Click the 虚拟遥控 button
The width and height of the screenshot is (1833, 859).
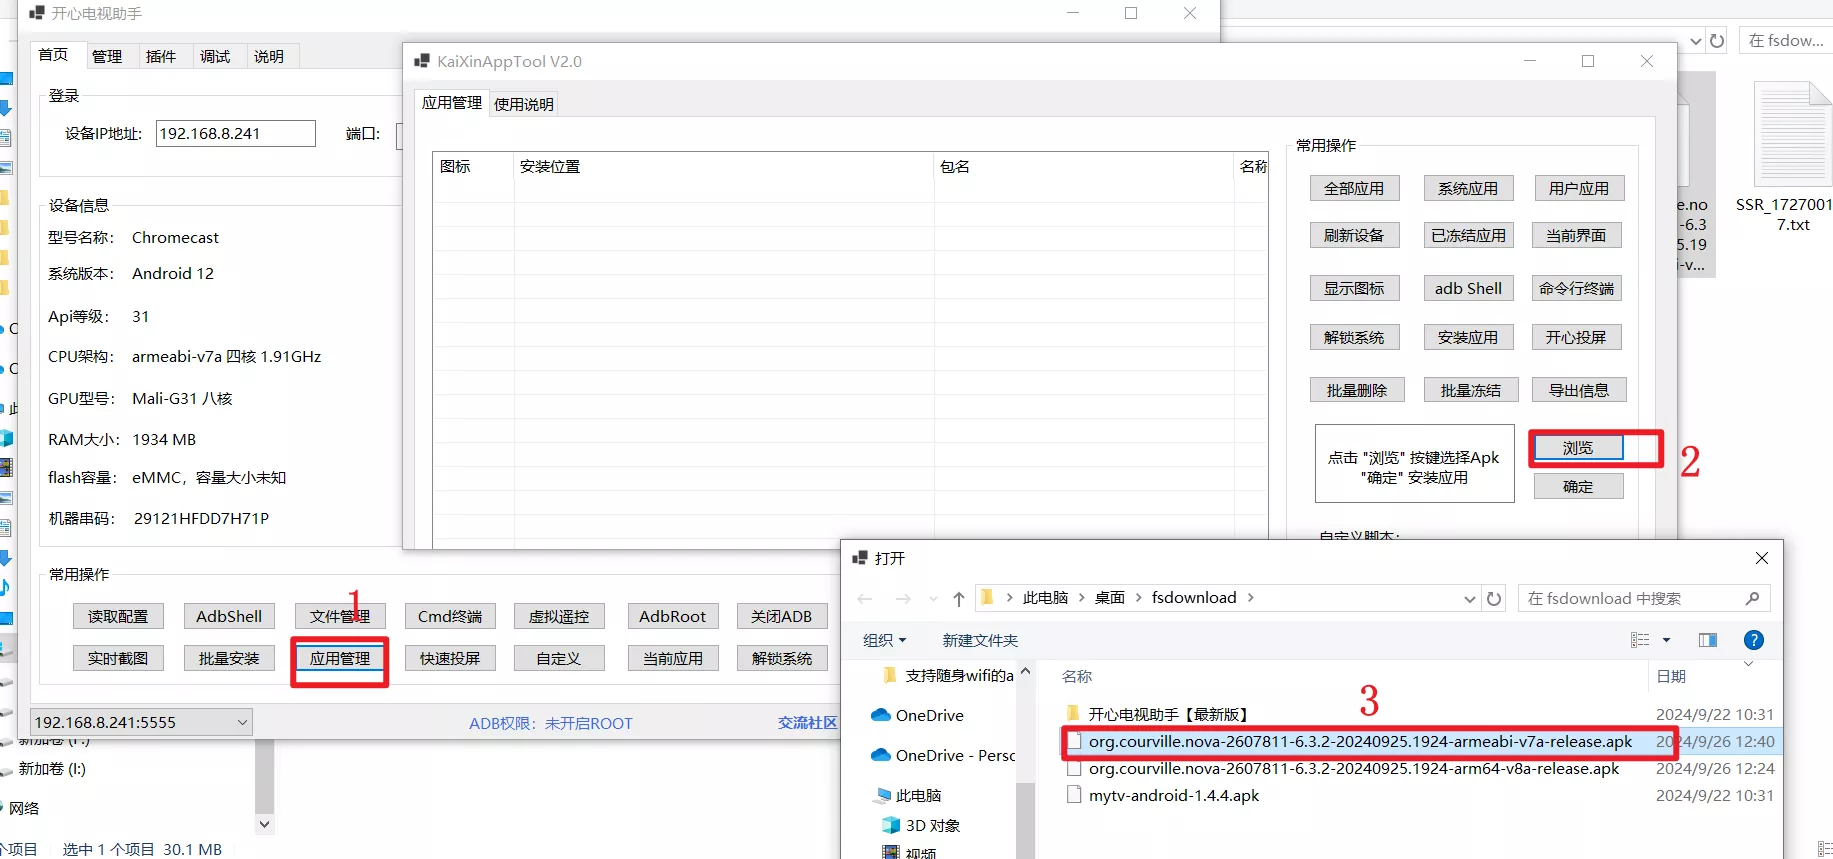[x=559, y=617]
